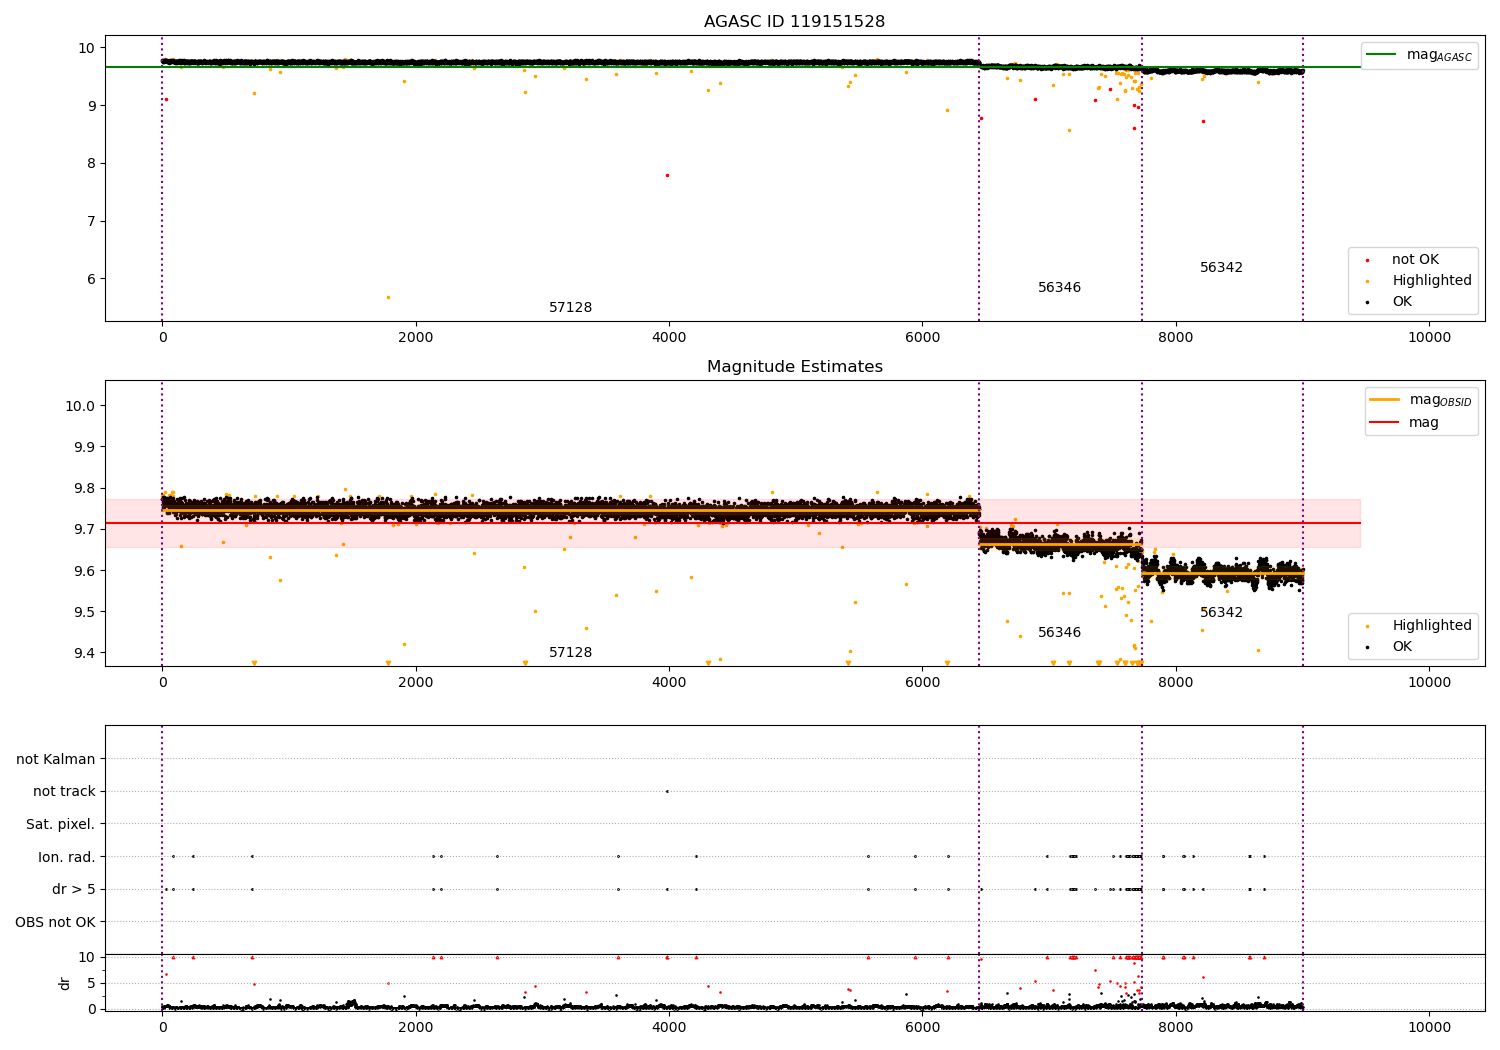Click the "Ion. rad." row label
Screen dimensions: 1500x1050
67,857
